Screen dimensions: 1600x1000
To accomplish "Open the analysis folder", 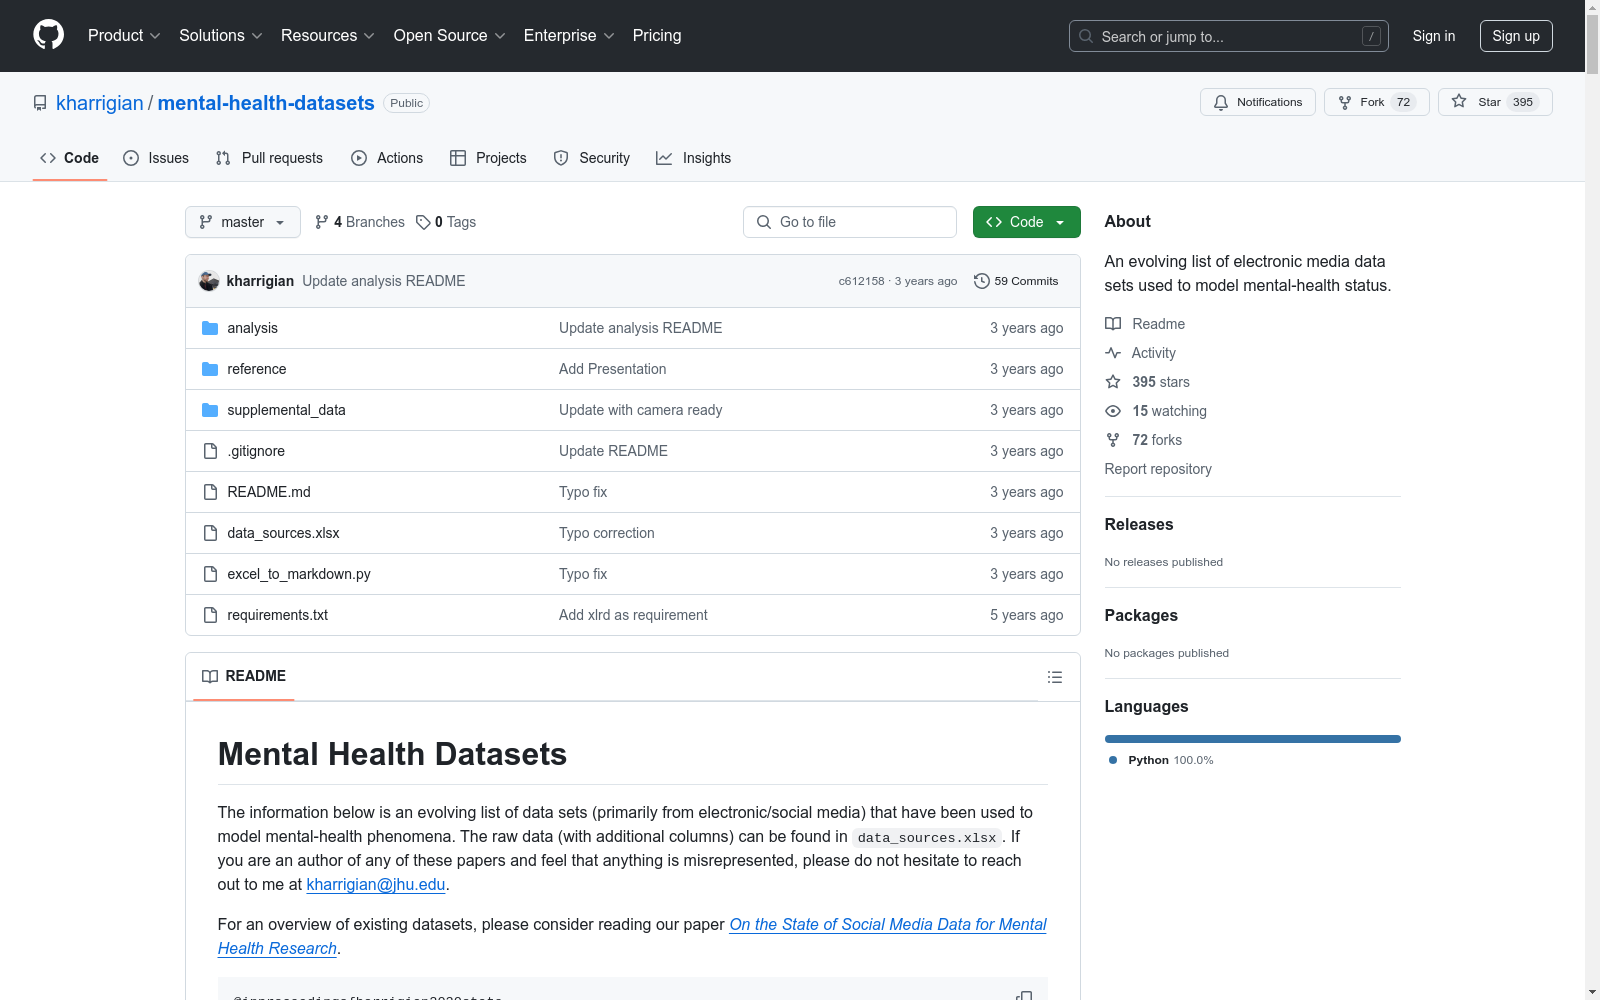I will tap(252, 328).
